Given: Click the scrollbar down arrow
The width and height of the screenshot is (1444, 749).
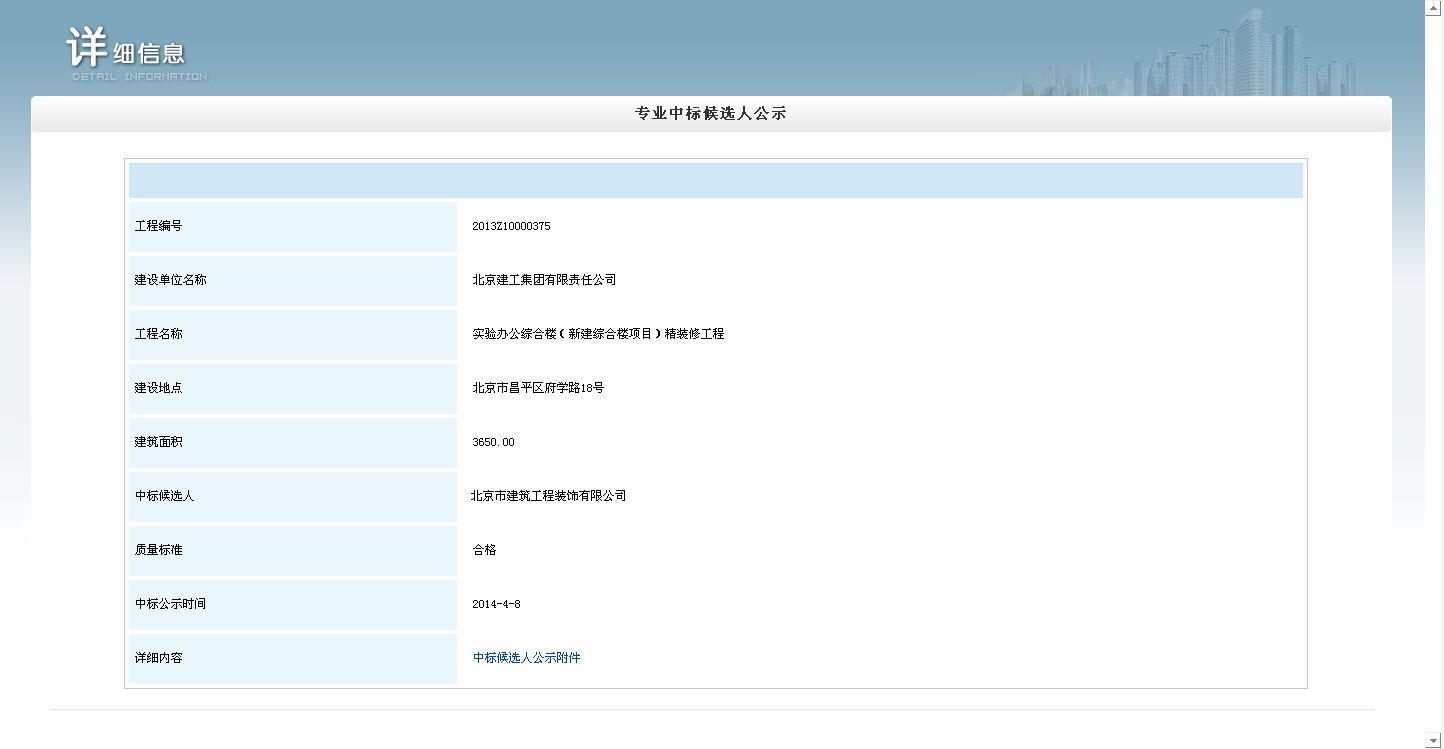Looking at the screenshot, I should (x=1433, y=740).
